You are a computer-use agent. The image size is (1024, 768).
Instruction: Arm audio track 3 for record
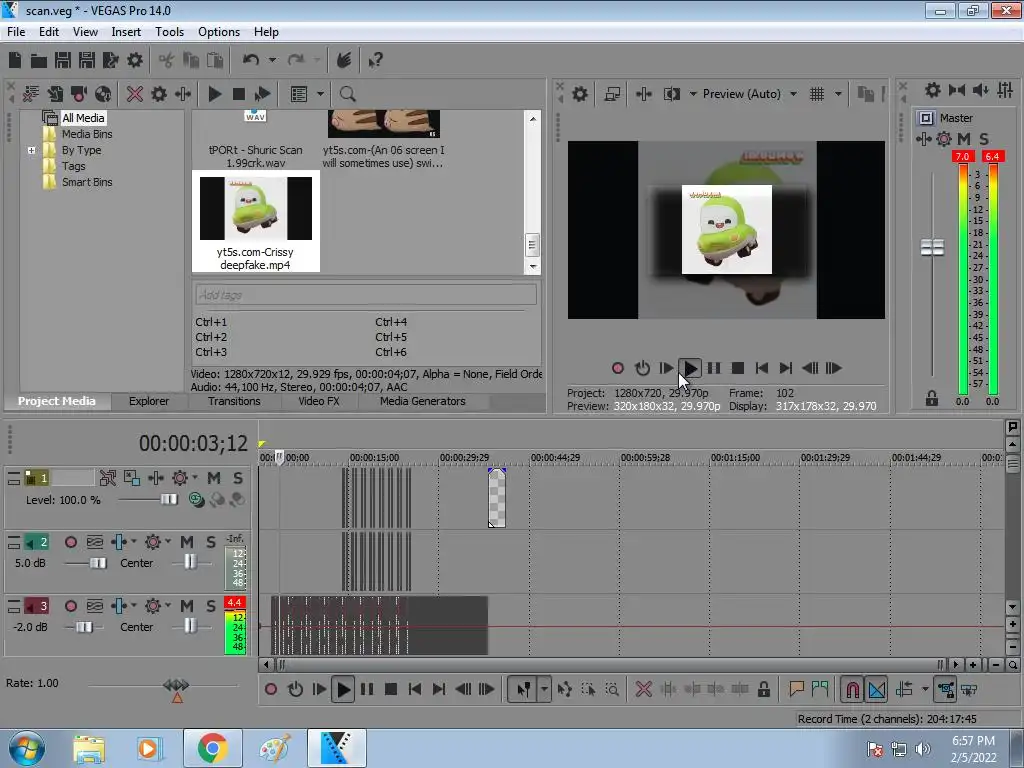click(x=71, y=606)
